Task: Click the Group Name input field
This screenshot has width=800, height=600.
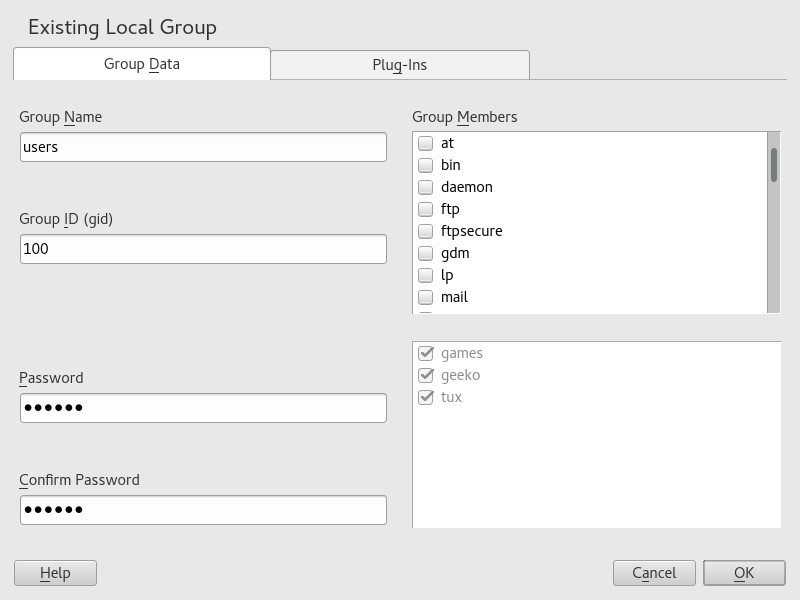Action: [203, 147]
